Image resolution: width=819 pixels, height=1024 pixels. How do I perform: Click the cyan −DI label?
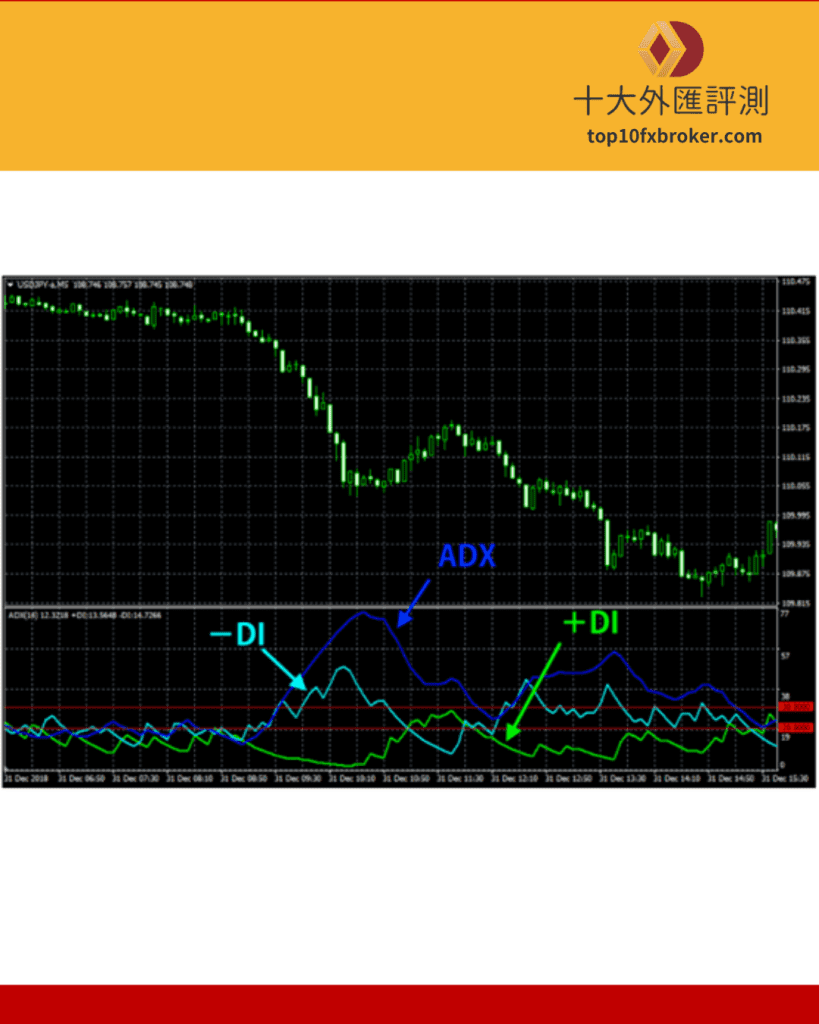[236, 632]
